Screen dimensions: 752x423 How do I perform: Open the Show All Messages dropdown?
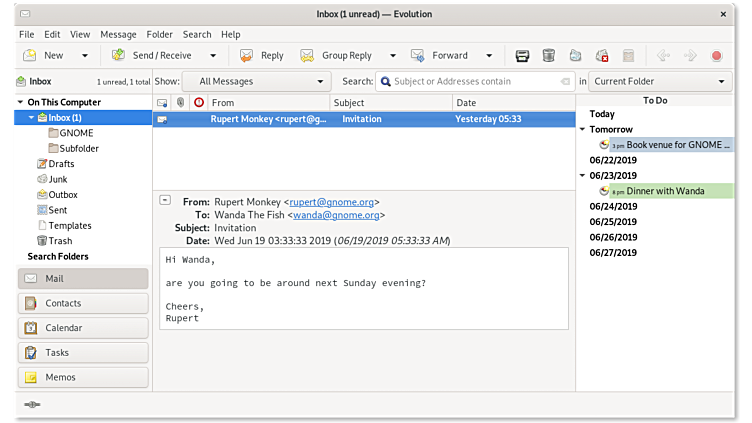point(256,82)
